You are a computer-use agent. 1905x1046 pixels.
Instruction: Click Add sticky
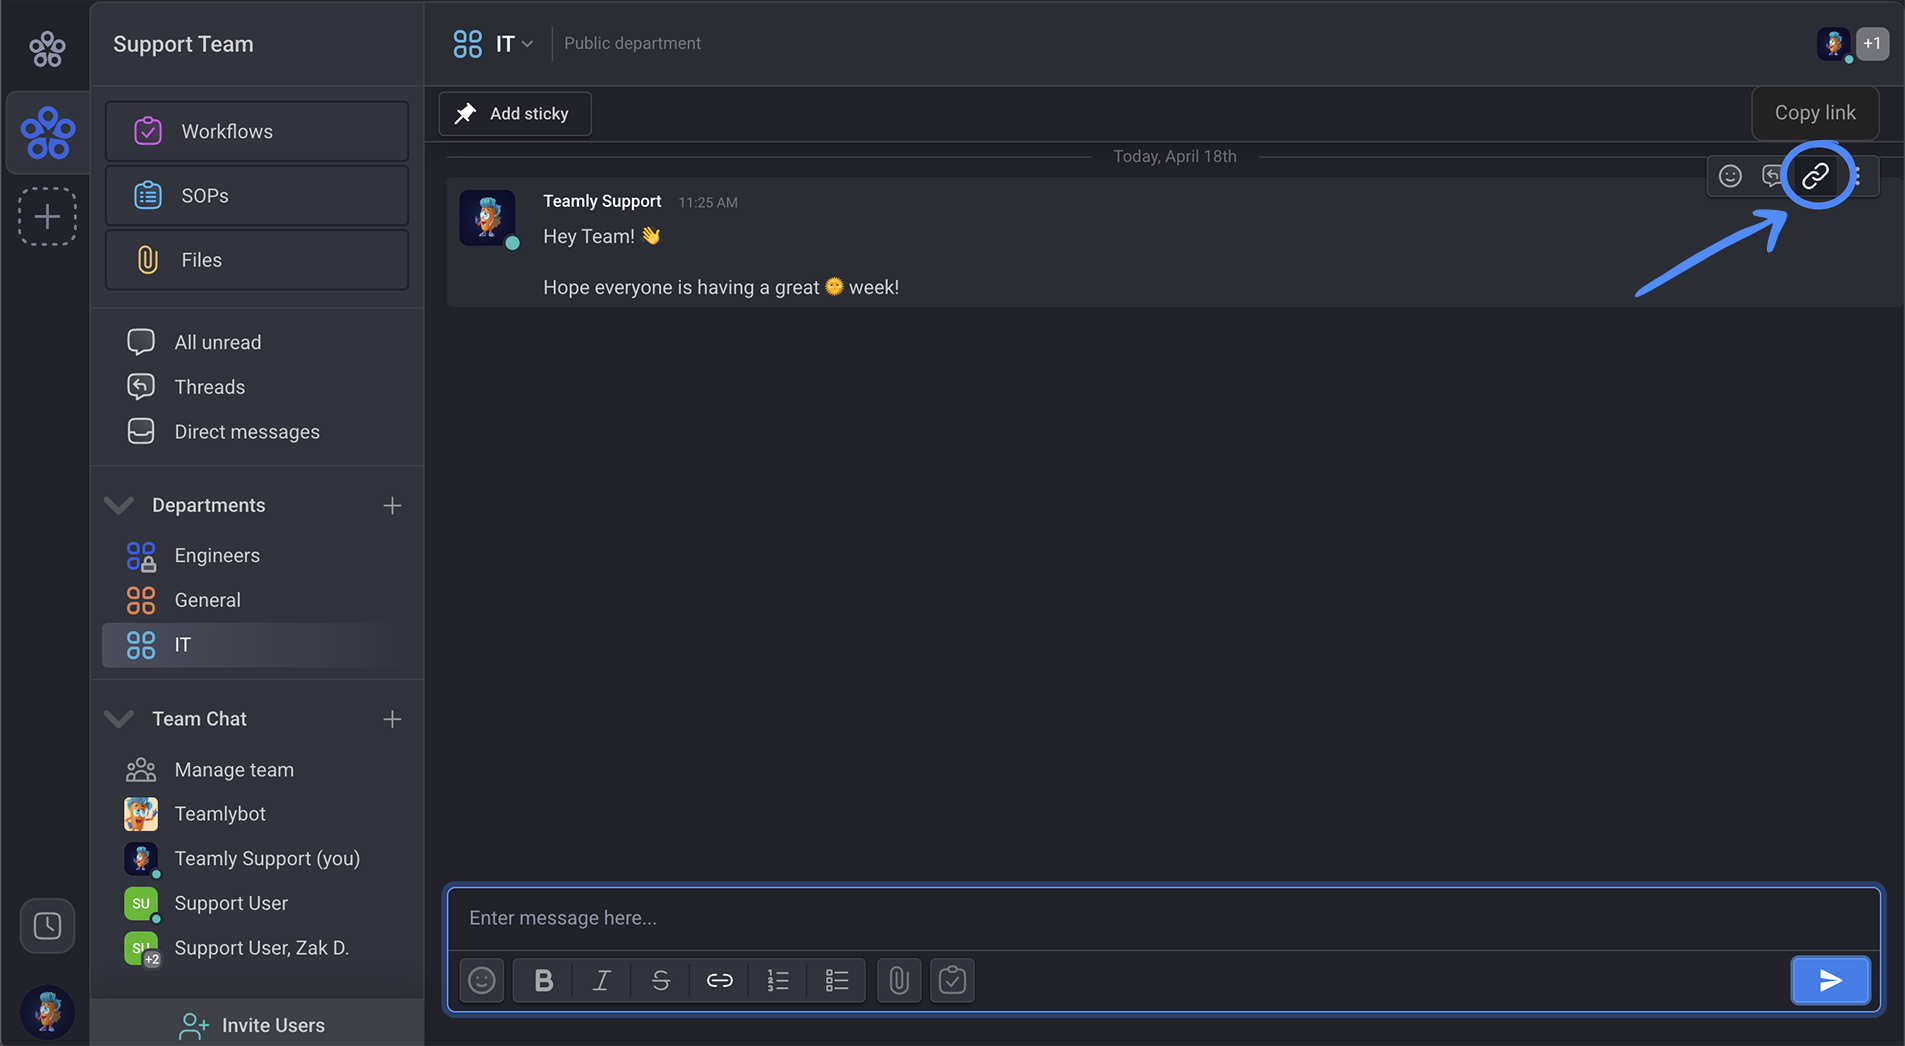515,114
